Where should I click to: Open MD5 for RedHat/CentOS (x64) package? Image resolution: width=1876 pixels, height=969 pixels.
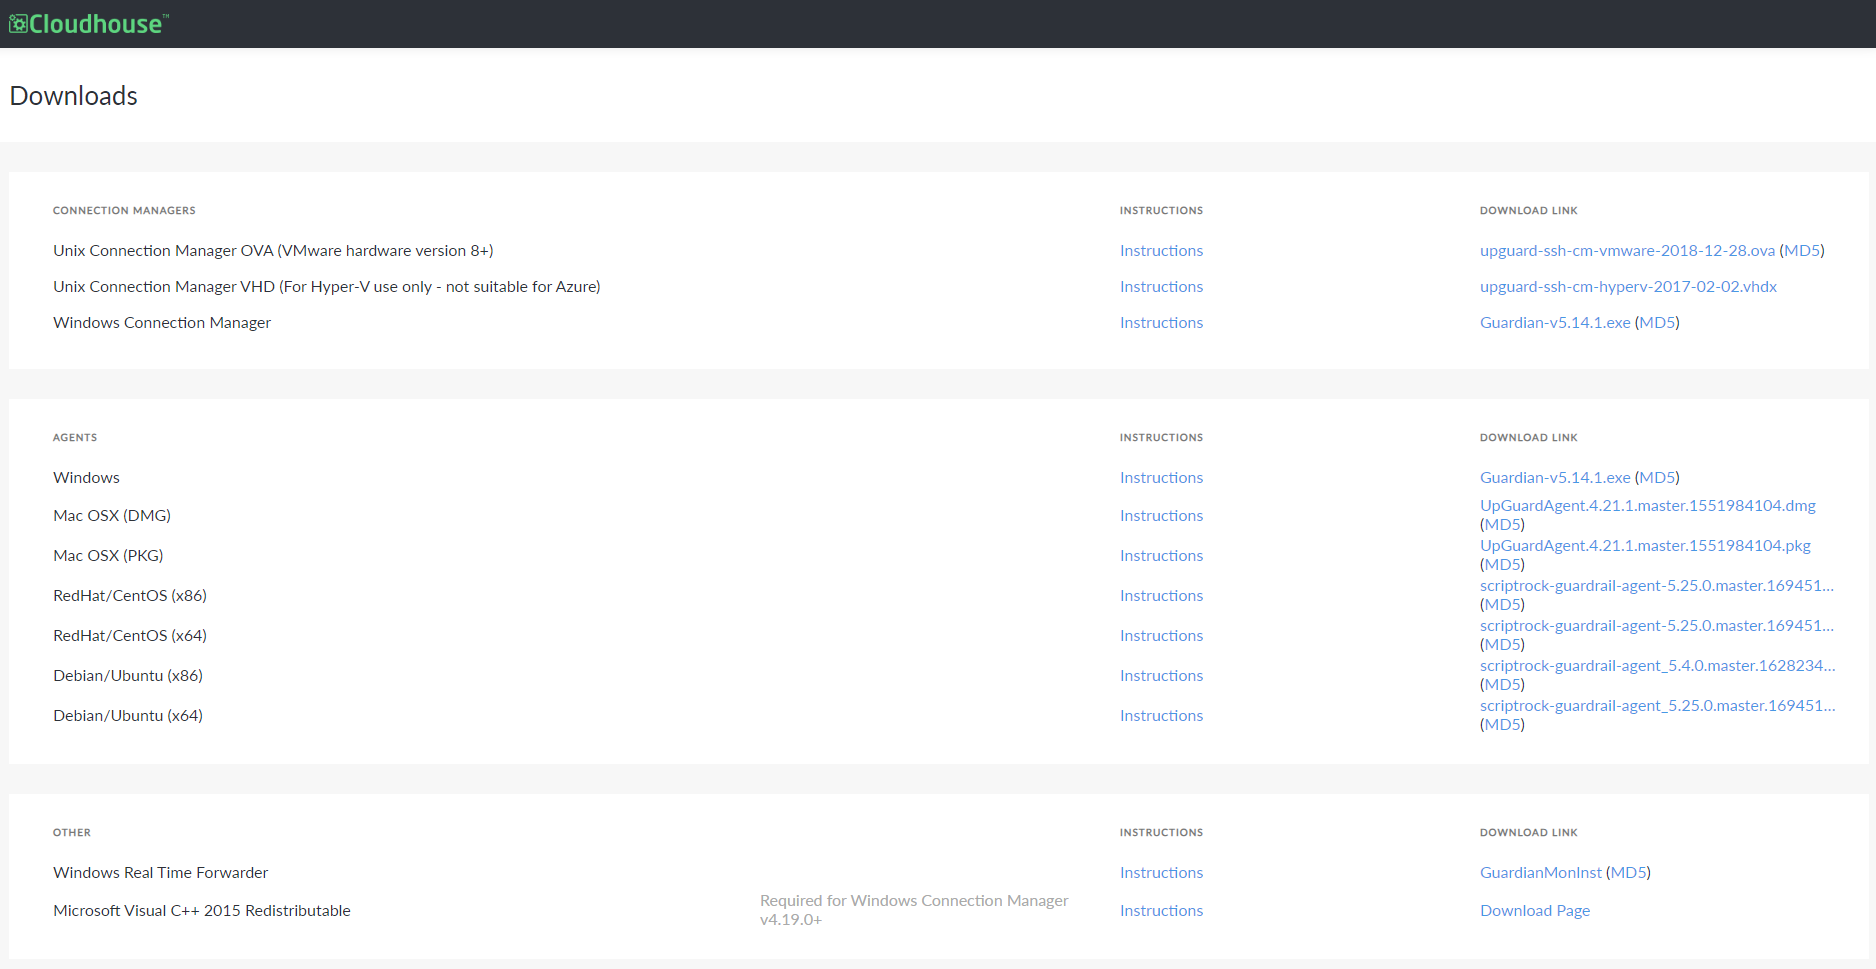tap(1502, 645)
